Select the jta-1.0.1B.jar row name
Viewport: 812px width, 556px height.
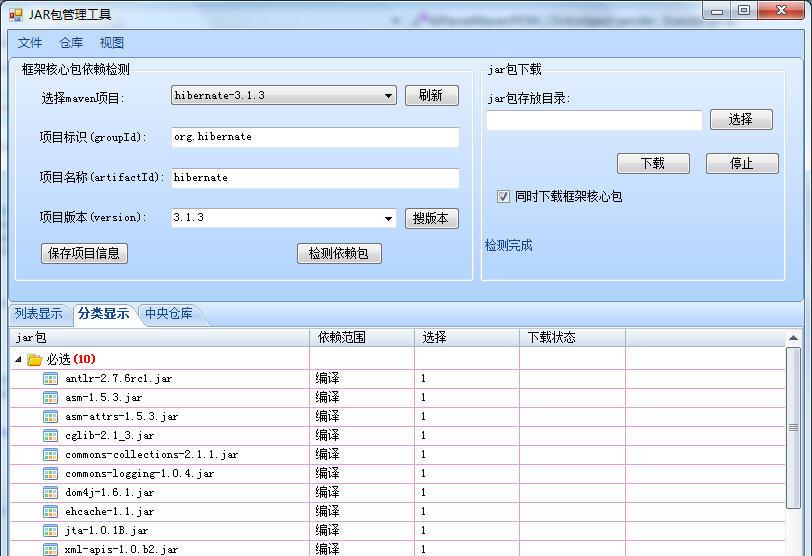[x=107, y=530]
